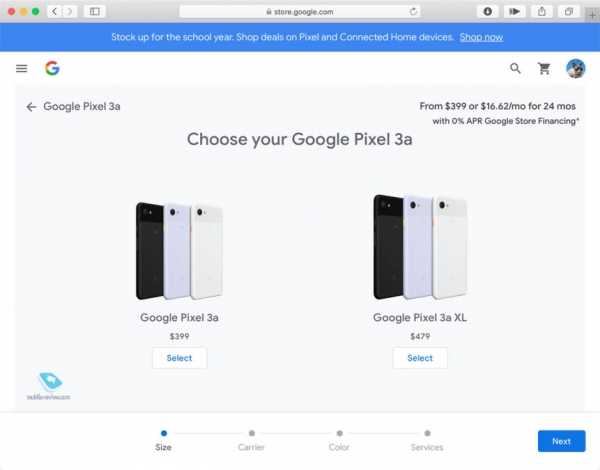600x470 pixels.
Task: Open the store search icon
Action: pyautogui.click(x=515, y=68)
